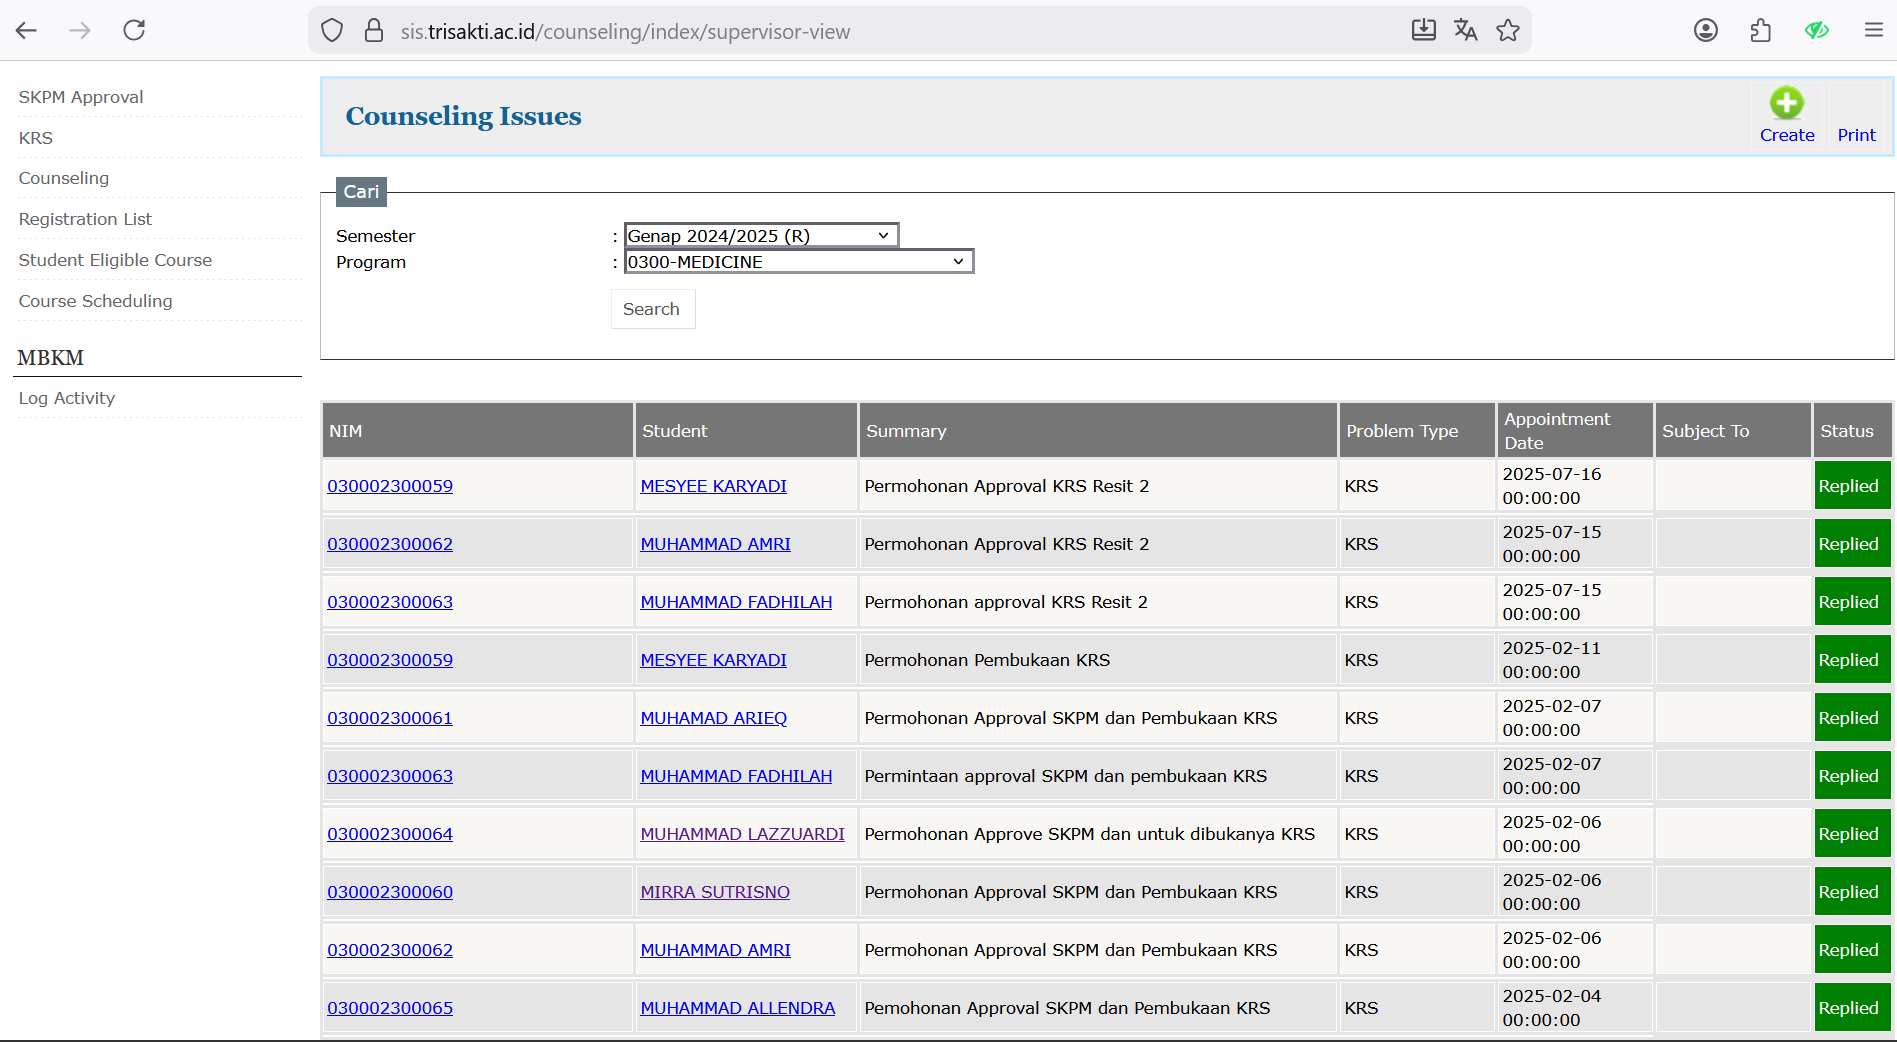Click the green plus Create icon
This screenshot has width=1897, height=1042.
1786,103
